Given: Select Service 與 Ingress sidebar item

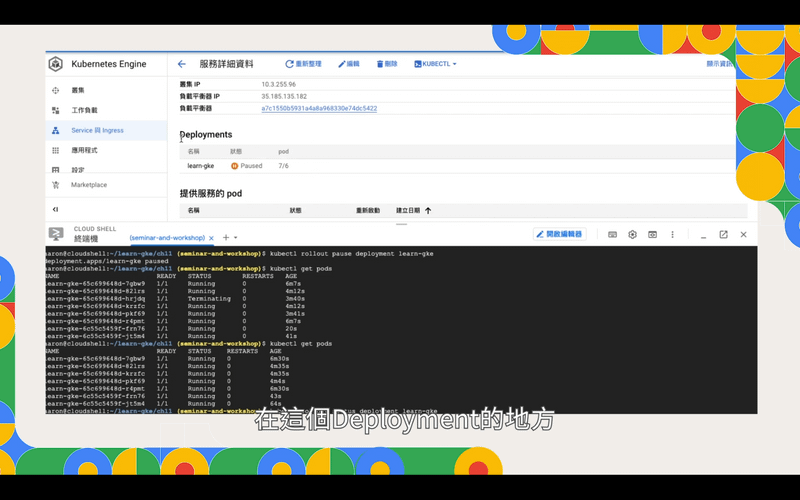Looking at the screenshot, I should coord(97,130).
